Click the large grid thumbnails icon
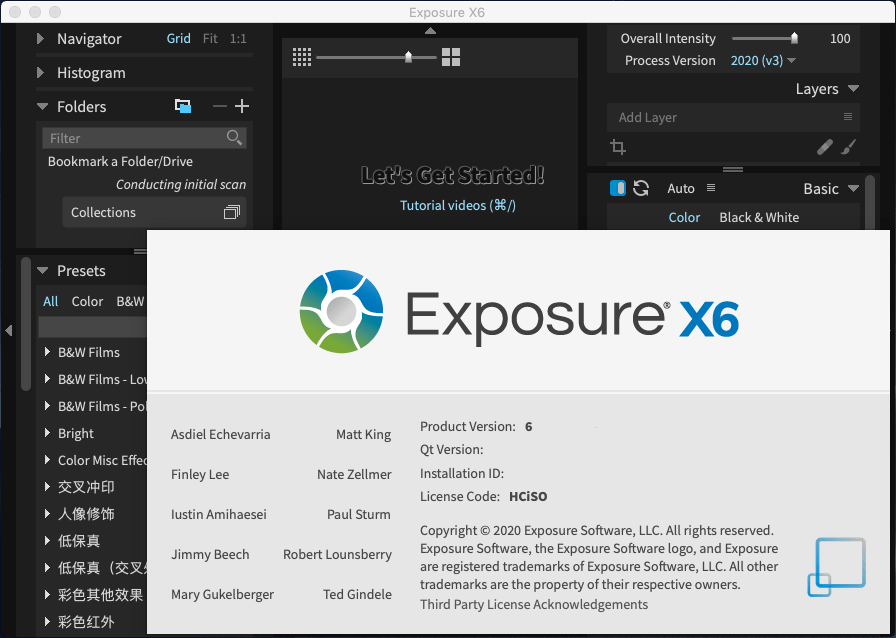 click(x=451, y=57)
